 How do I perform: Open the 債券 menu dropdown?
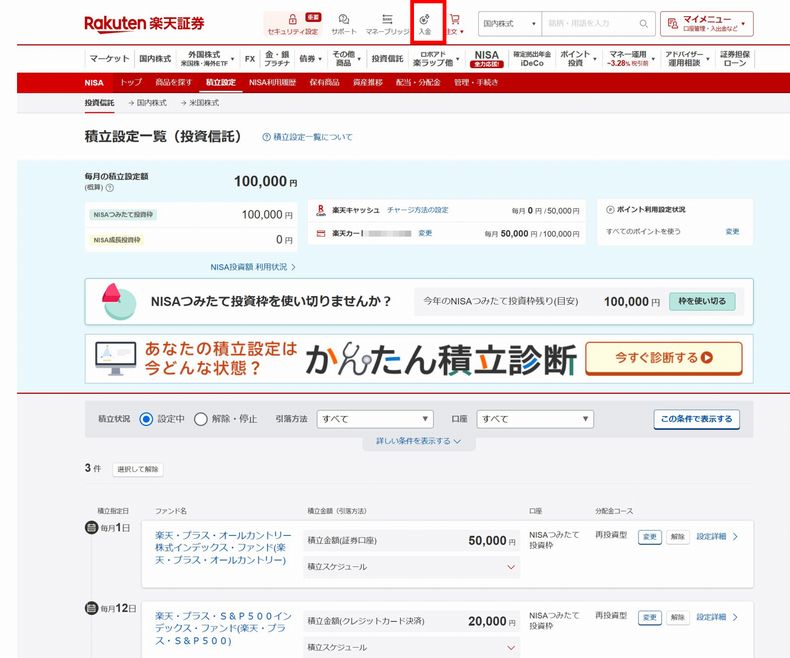(310, 58)
